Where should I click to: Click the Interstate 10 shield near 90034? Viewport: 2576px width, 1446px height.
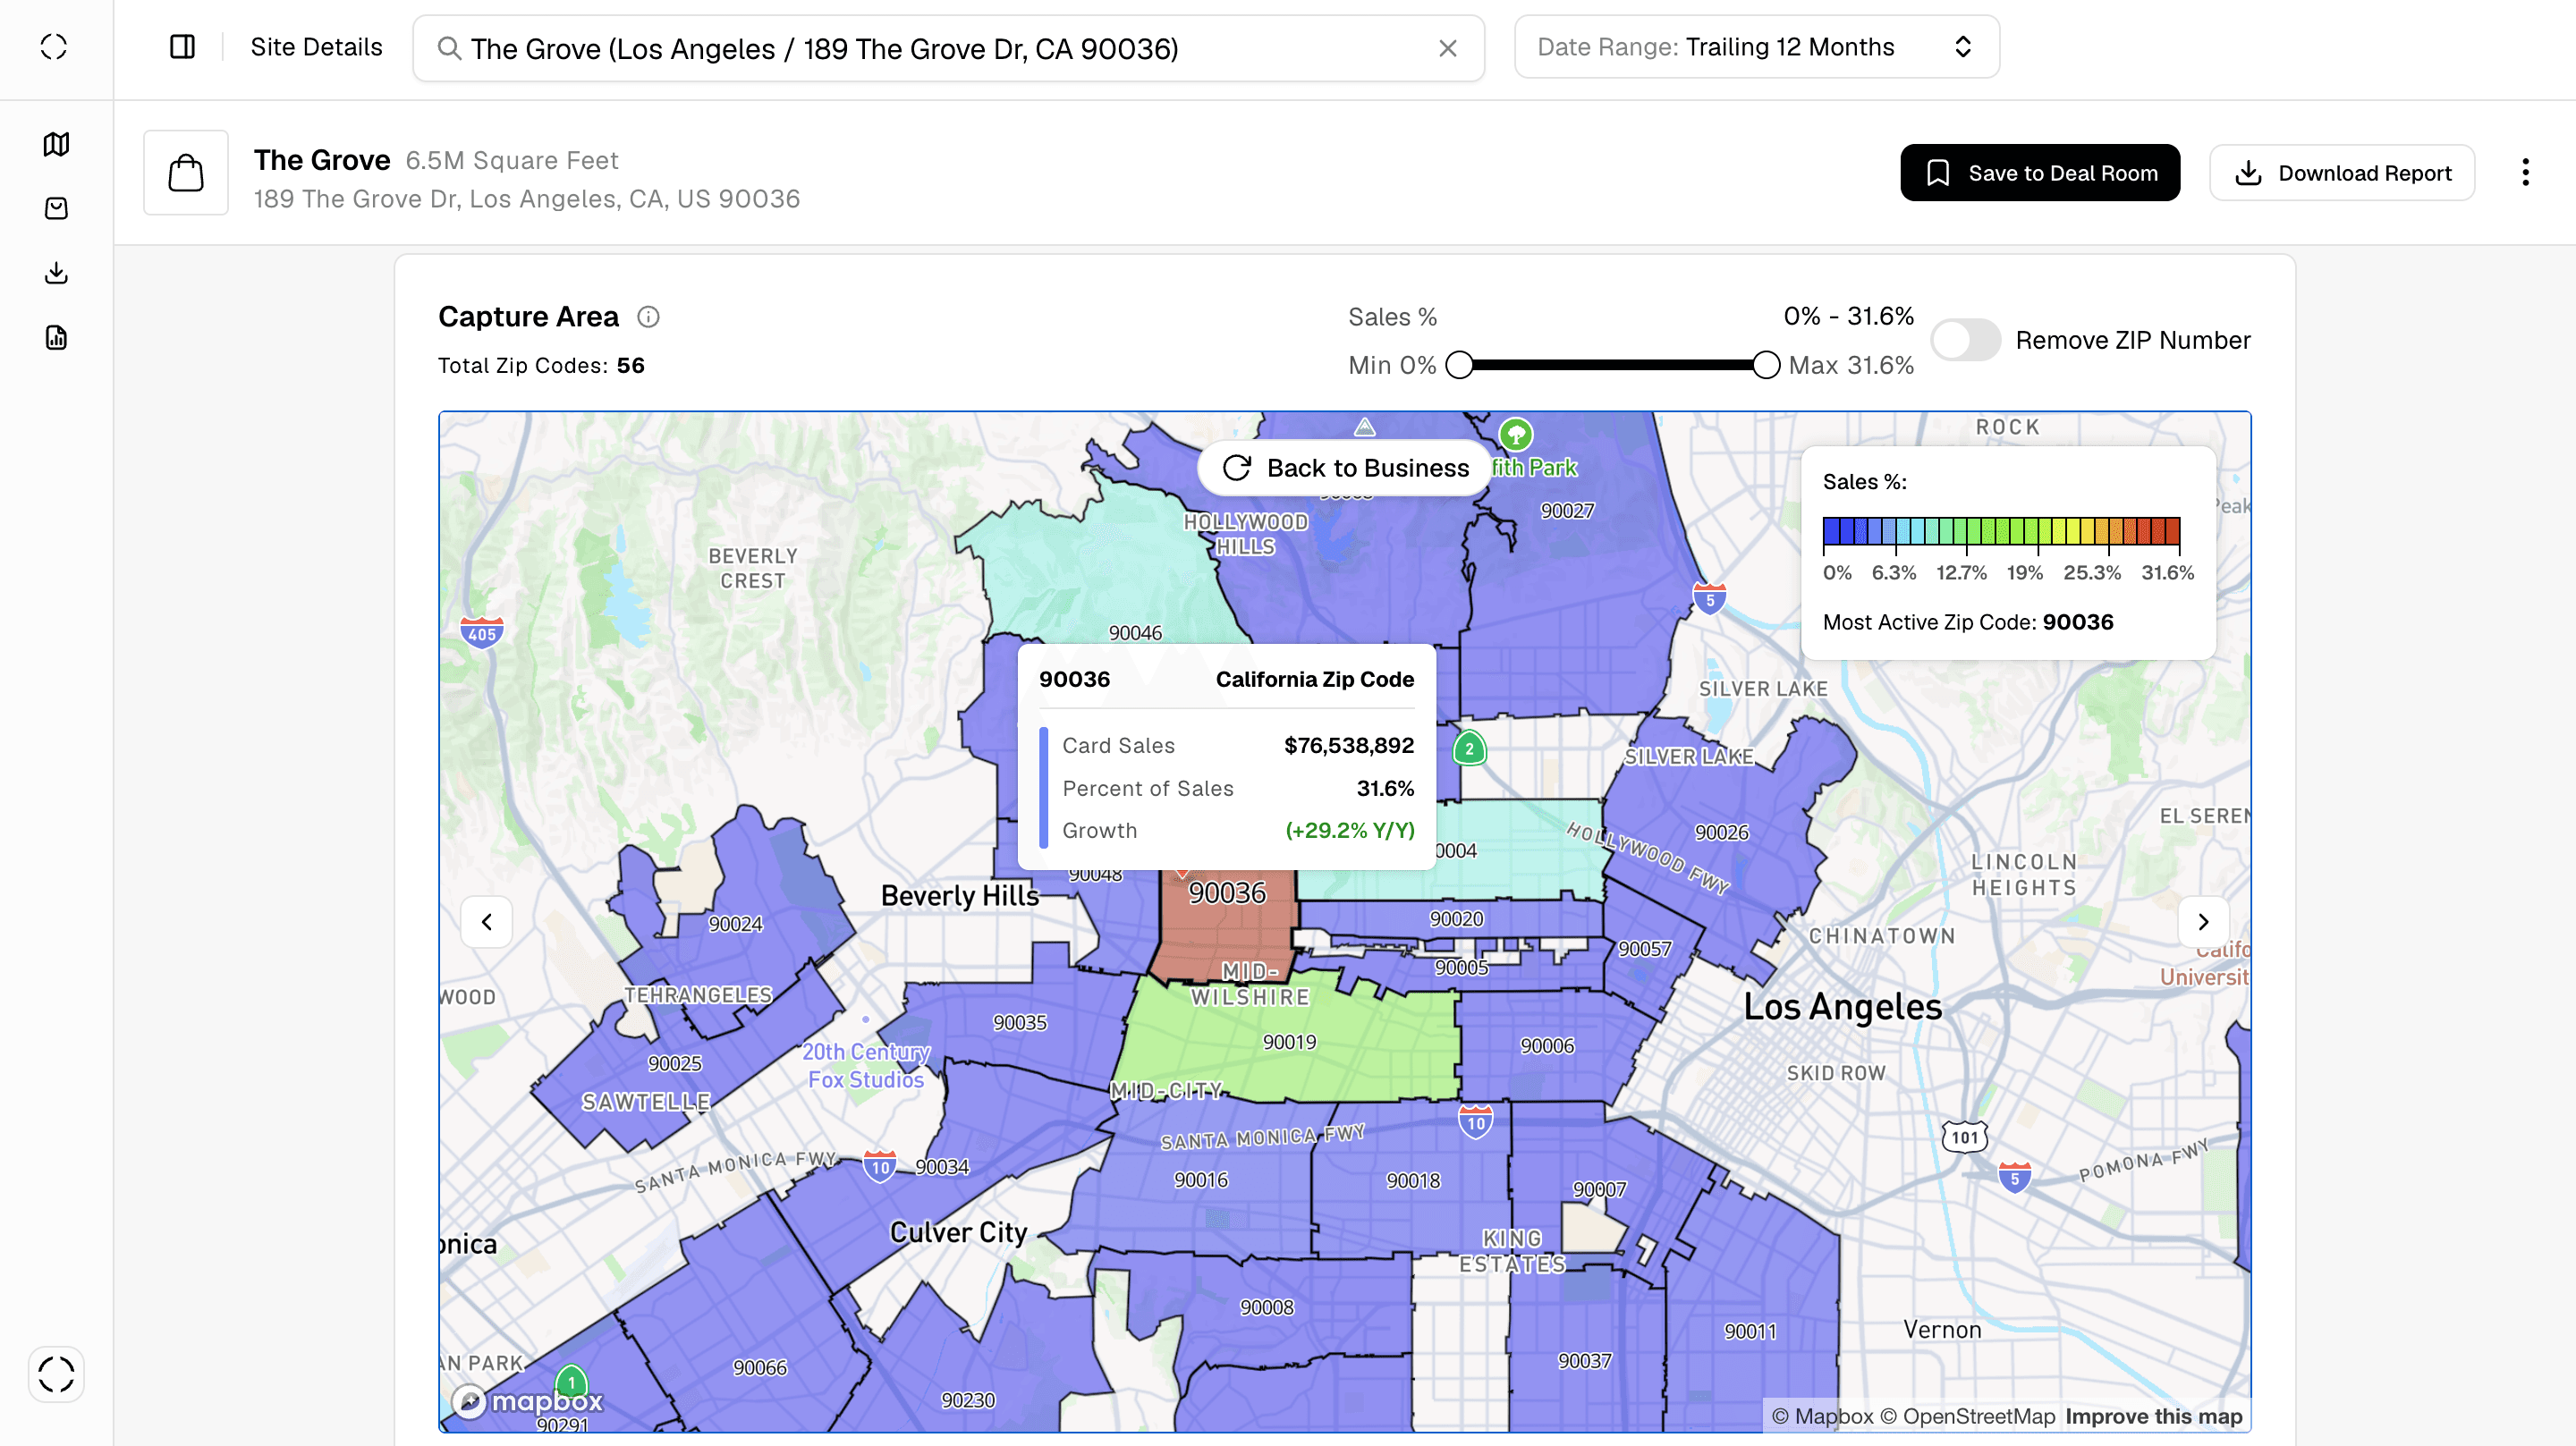pyautogui.click(x=880, y=1166)
